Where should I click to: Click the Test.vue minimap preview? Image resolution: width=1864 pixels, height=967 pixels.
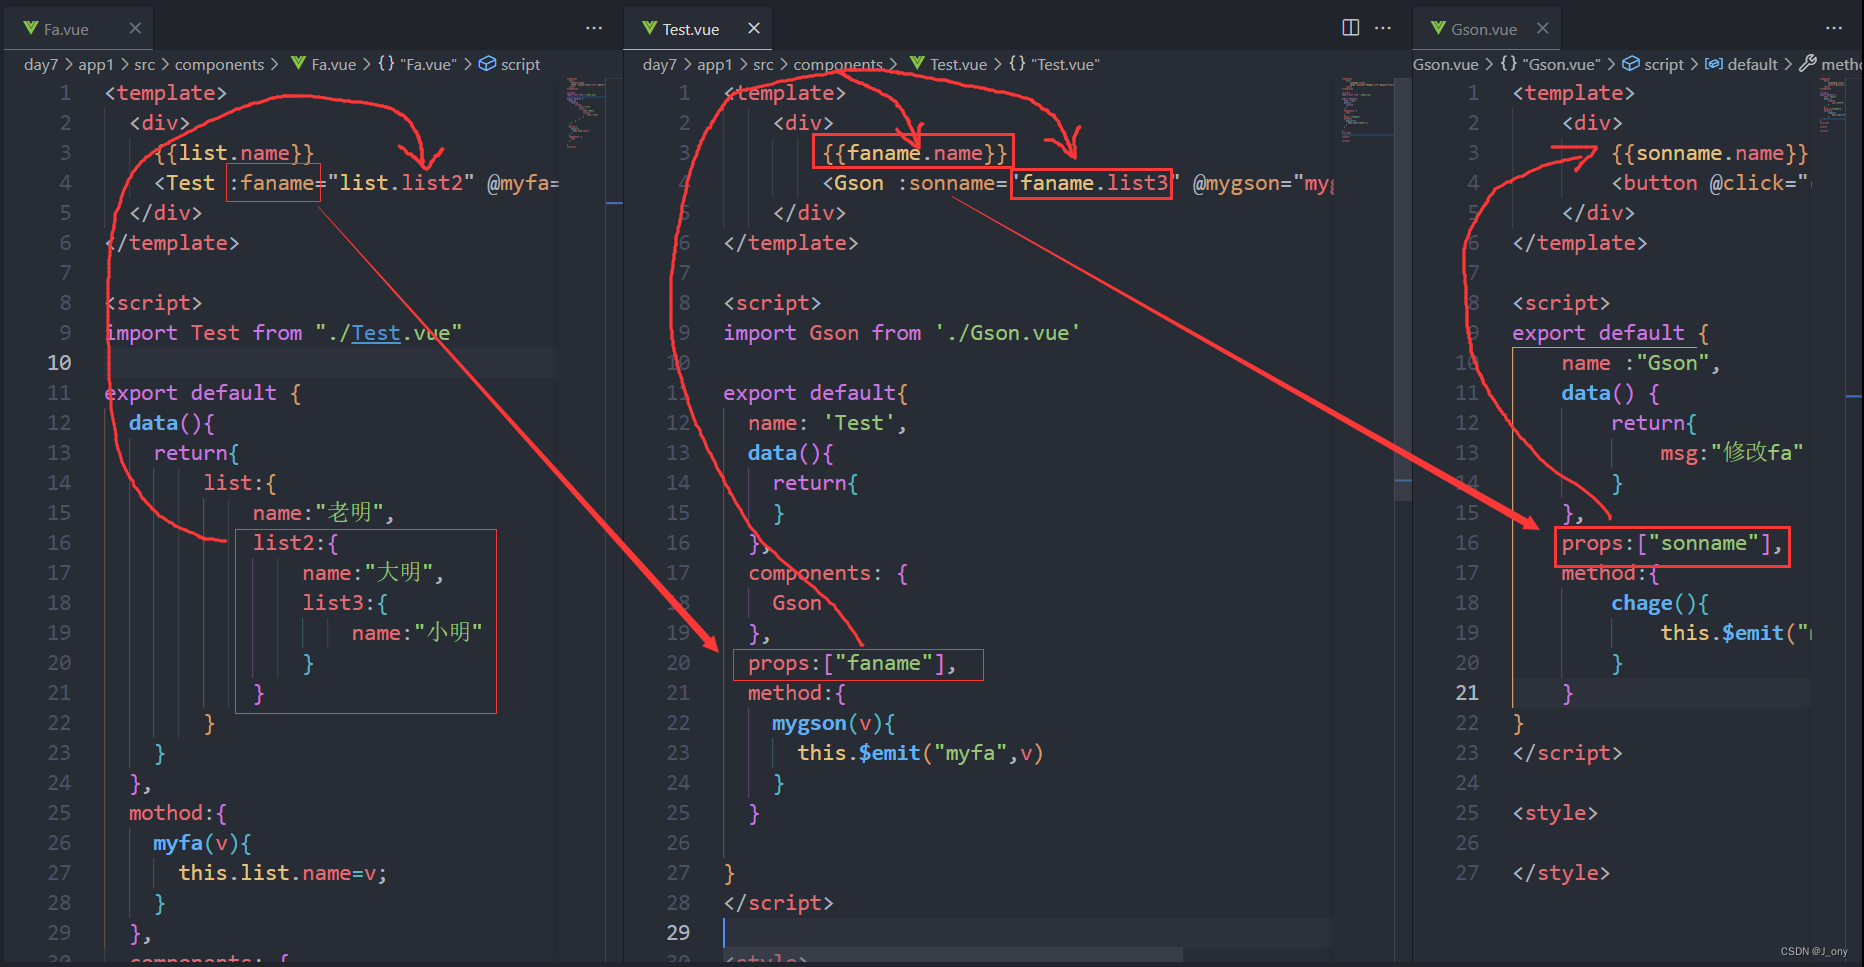[1366, 108]
